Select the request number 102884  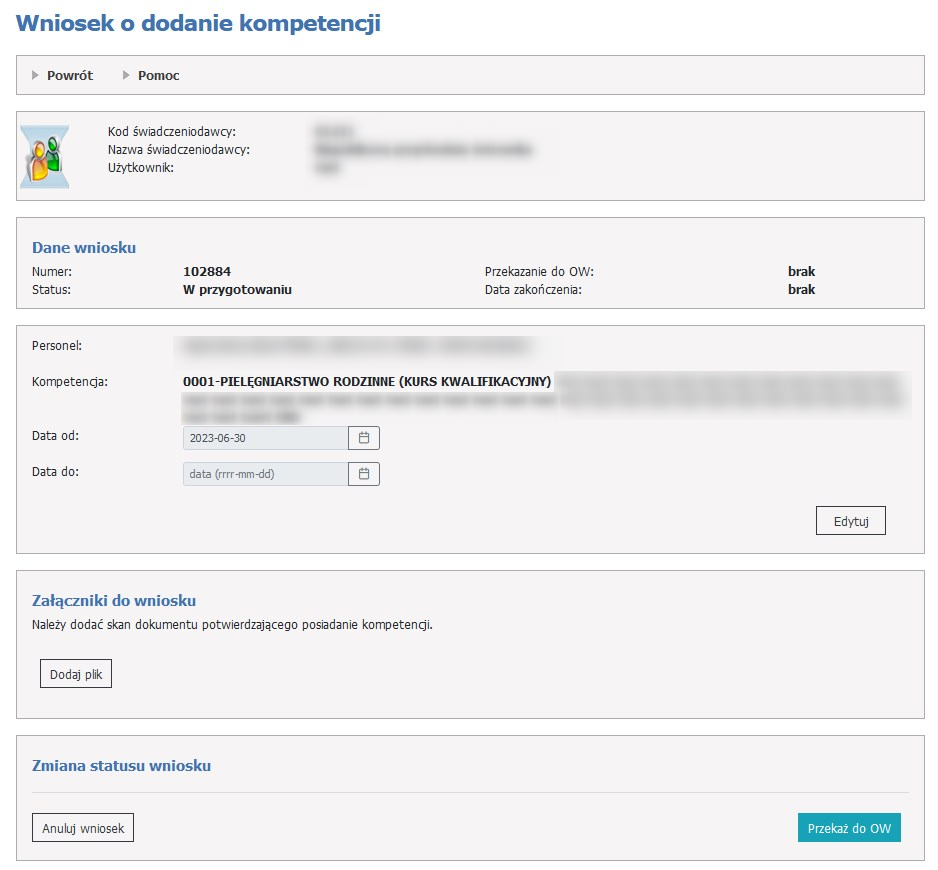(207, 271)
